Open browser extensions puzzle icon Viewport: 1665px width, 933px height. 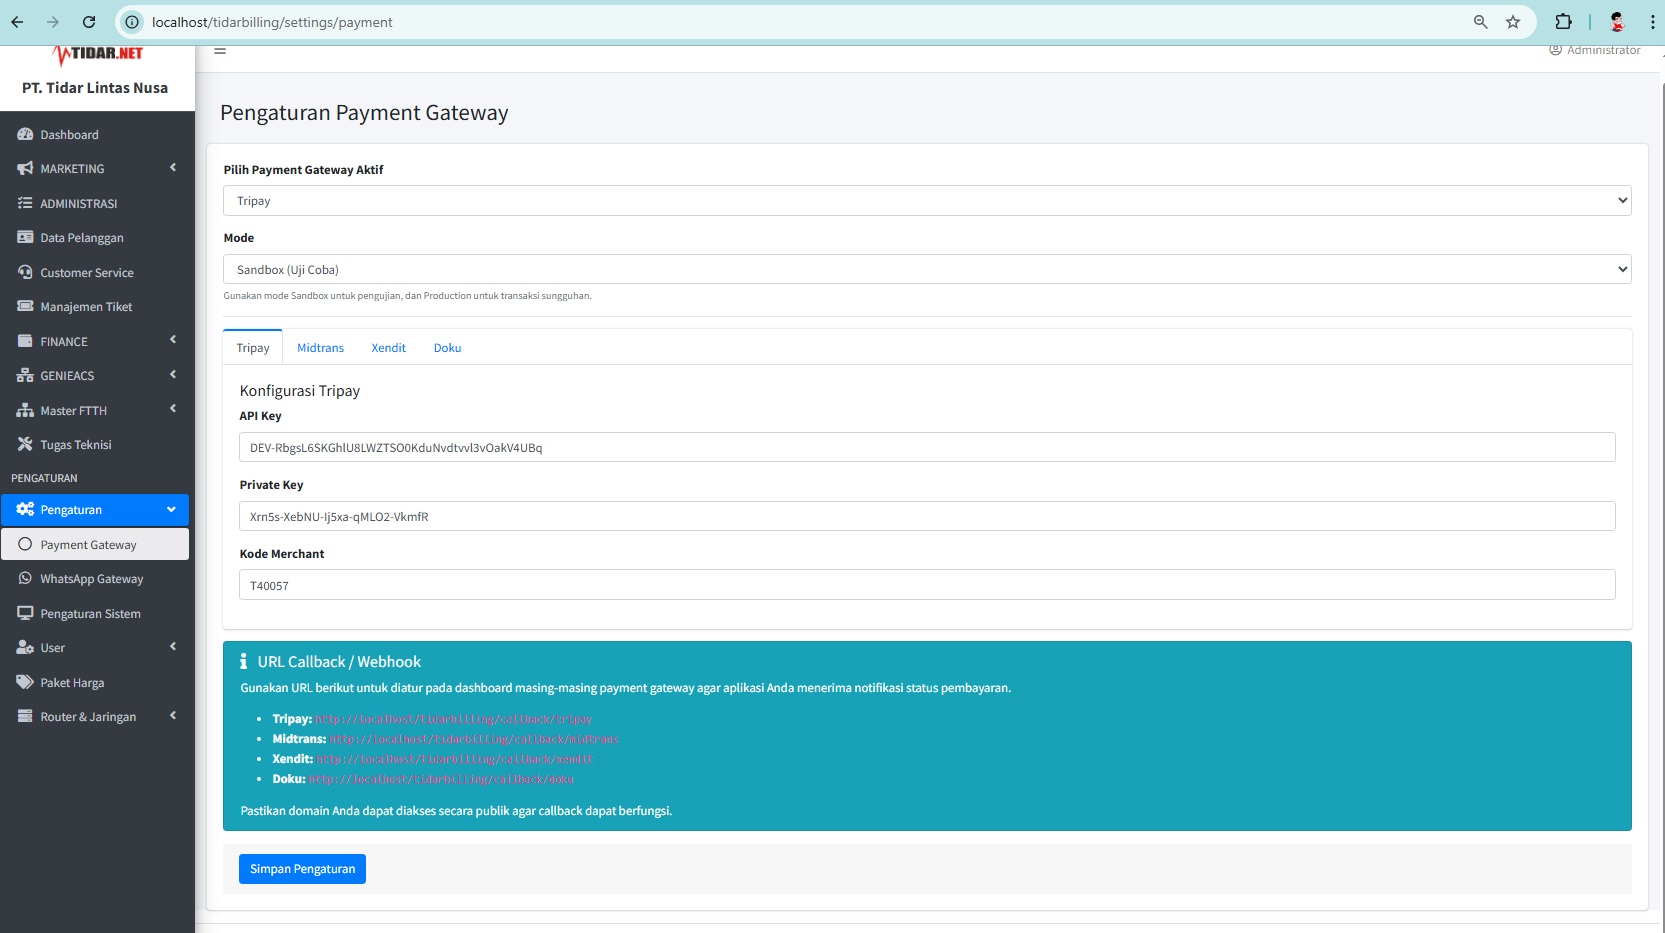tap(1563, 22)
